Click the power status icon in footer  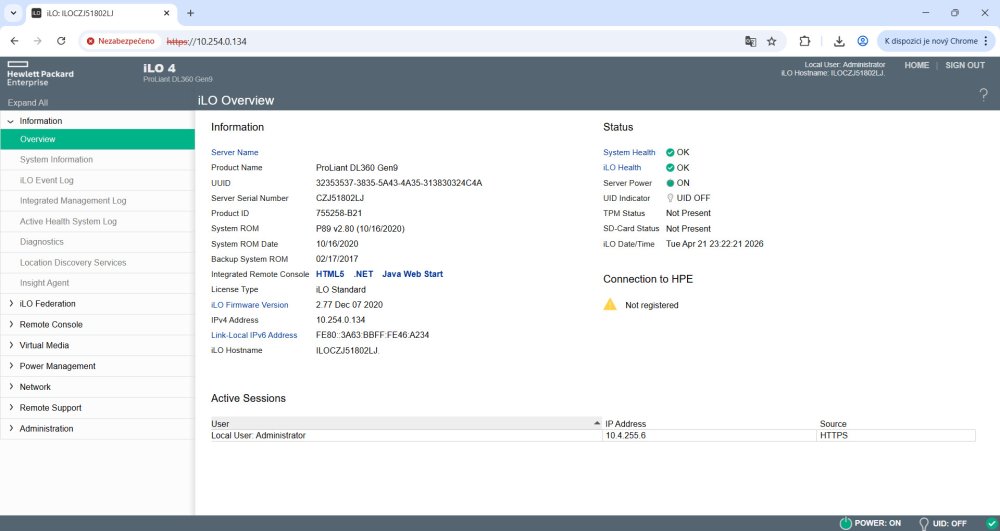(845, 523)
